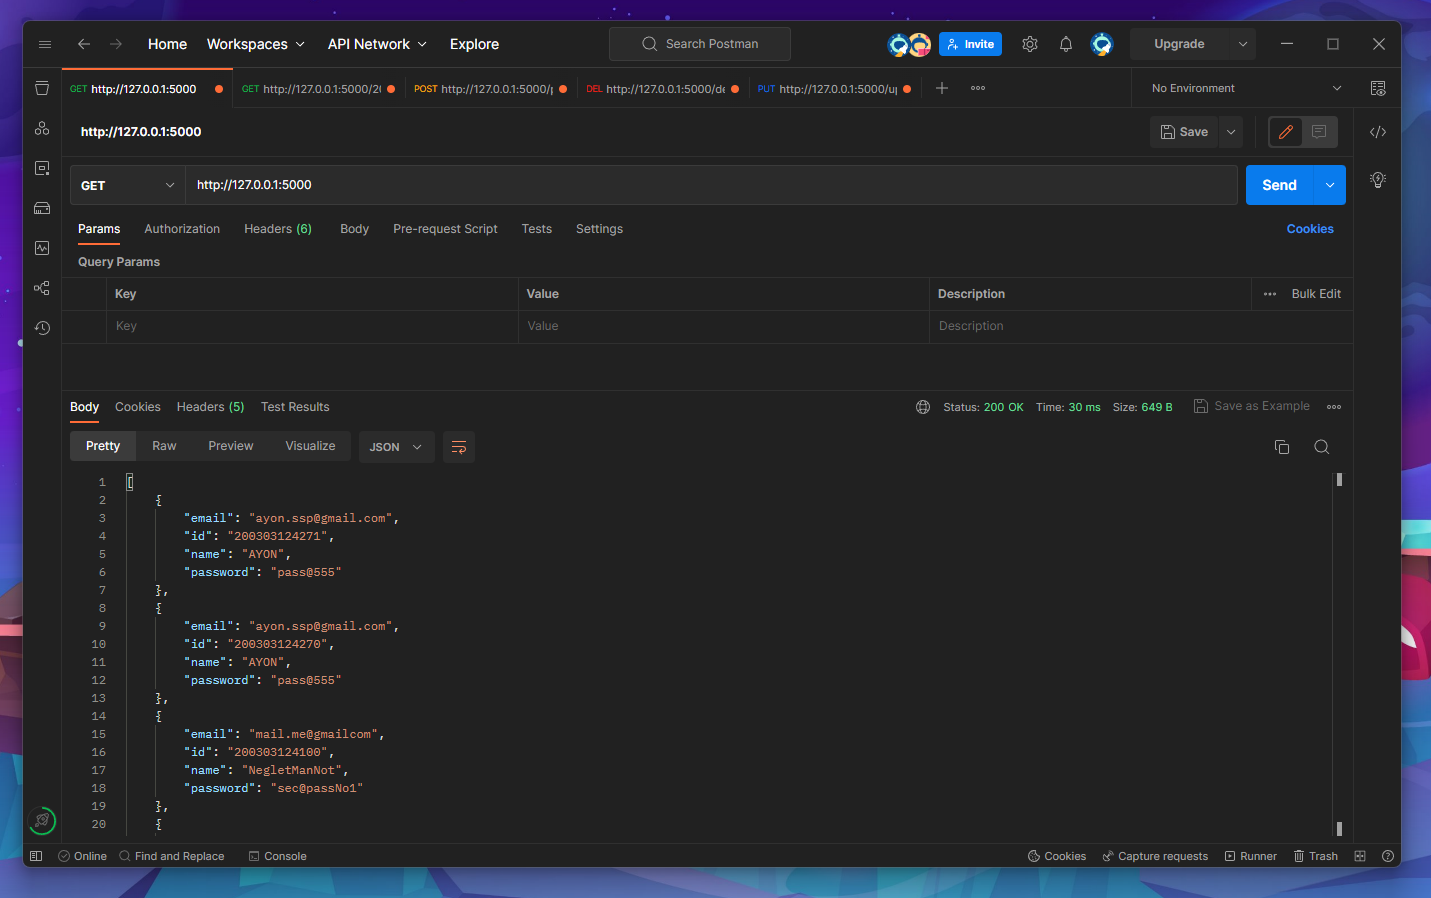Switch response view to Preview
Screen dimensions: 1431x898
tap(231, 446)
